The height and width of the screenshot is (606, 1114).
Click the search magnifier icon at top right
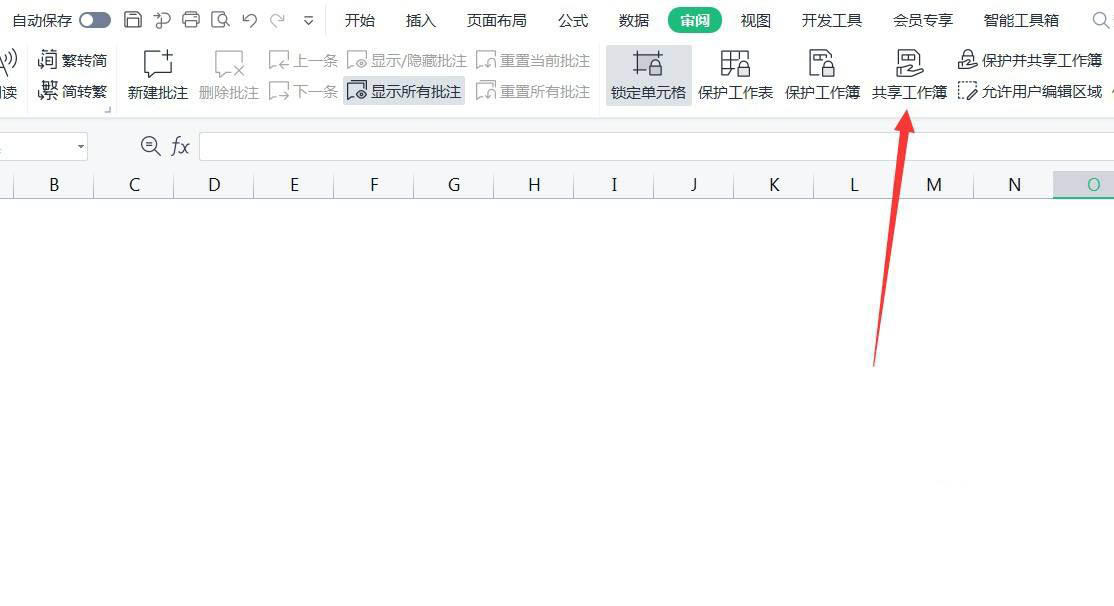(1101, 21)
